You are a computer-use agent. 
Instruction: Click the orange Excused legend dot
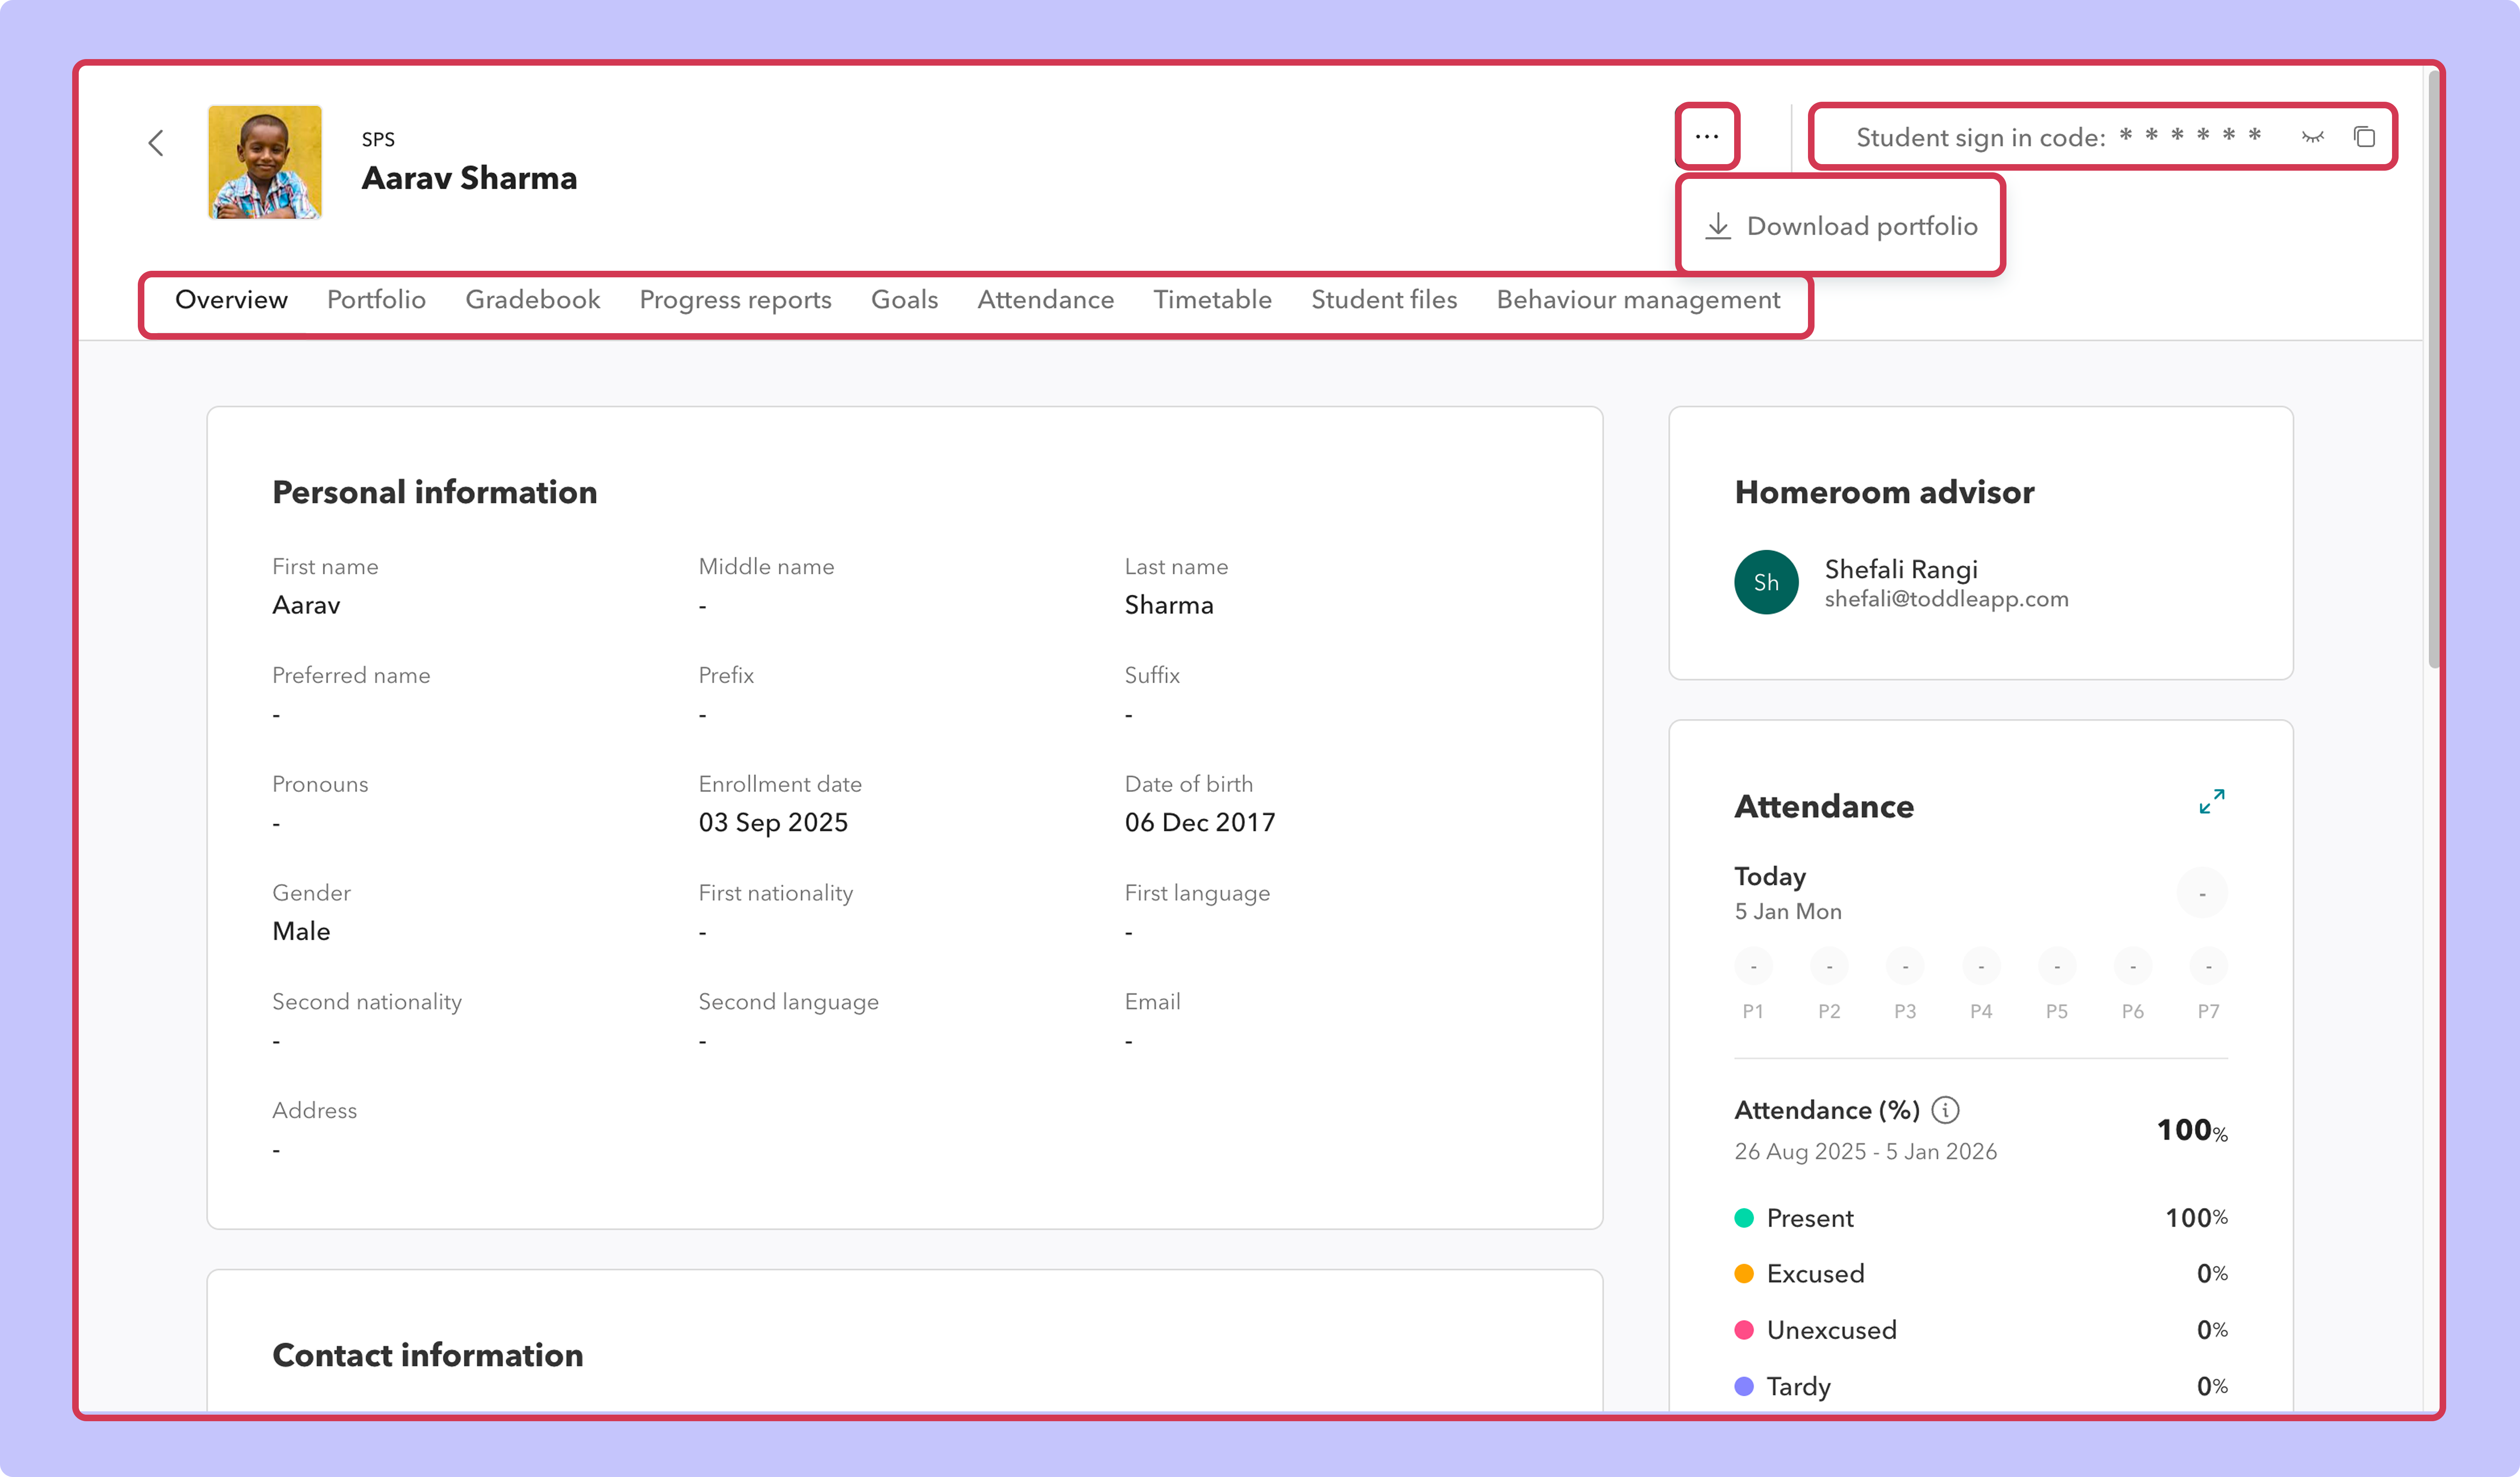tap(1744, 1273)
